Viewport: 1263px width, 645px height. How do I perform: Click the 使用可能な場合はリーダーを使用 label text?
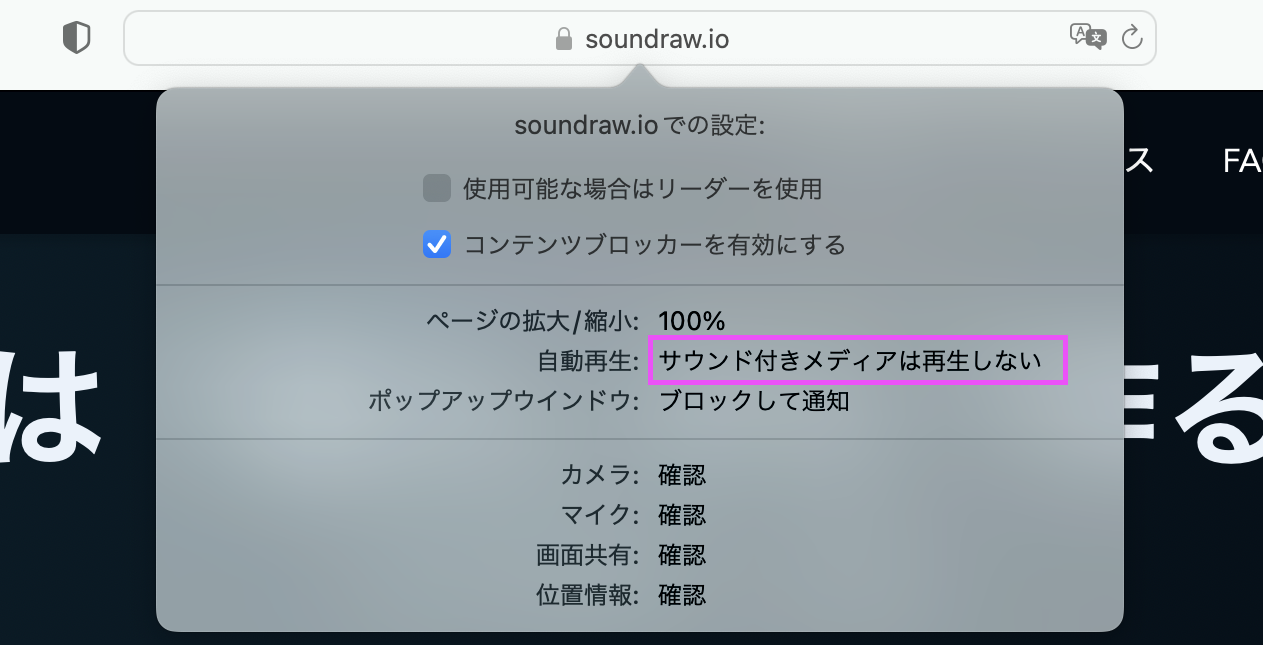pyautogui.click(x=642, y=188)
